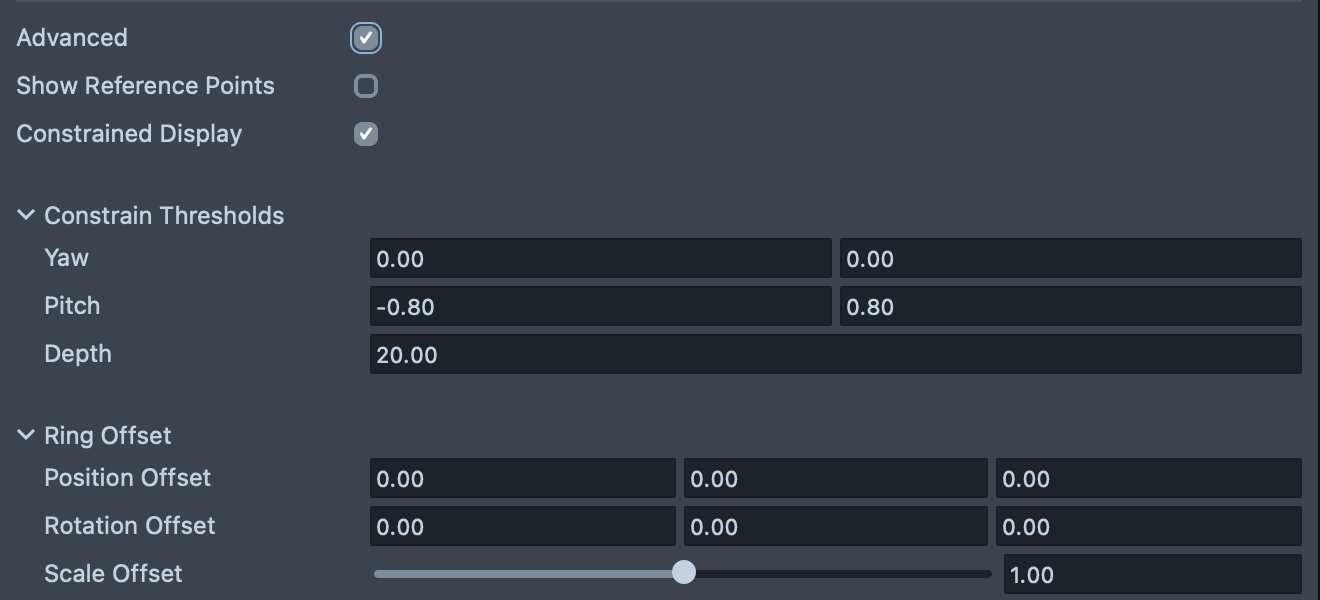Click the Depth field showing 20.00
Image resolution: width=1320 pixels, height=600 pixels.
(835, 355)
